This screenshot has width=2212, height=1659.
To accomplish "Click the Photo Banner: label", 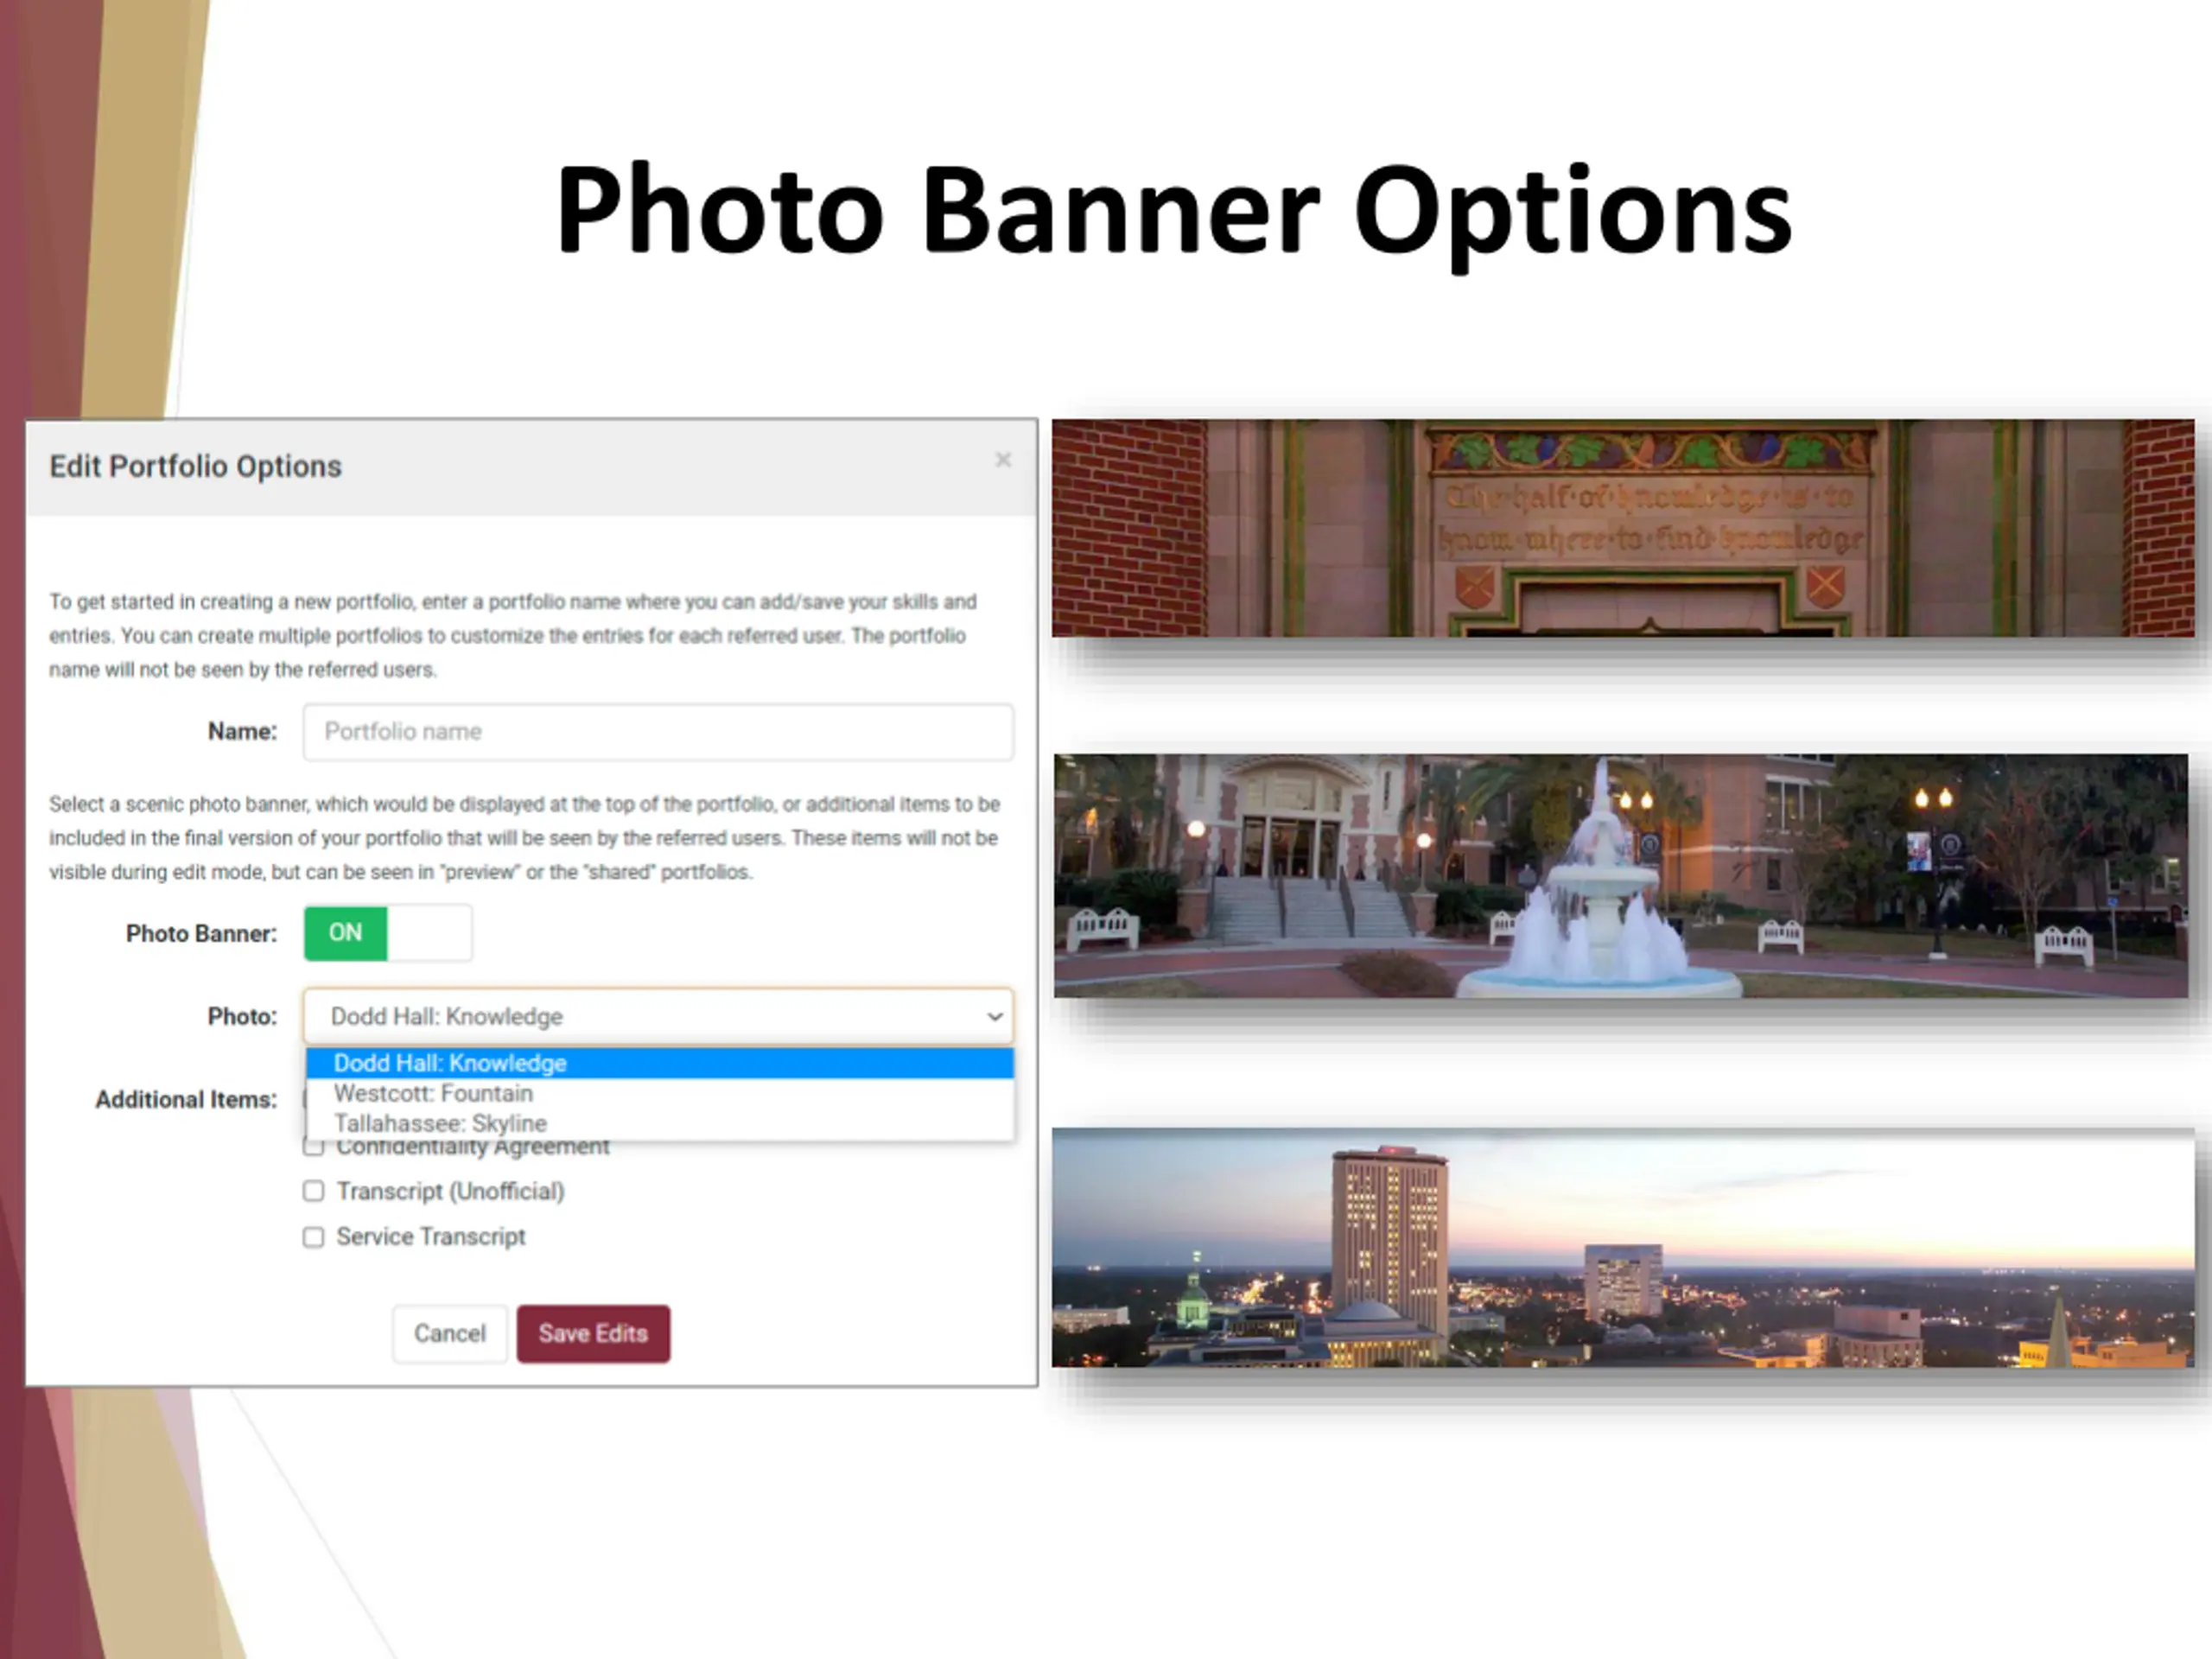I will click(x=201, y=934).
